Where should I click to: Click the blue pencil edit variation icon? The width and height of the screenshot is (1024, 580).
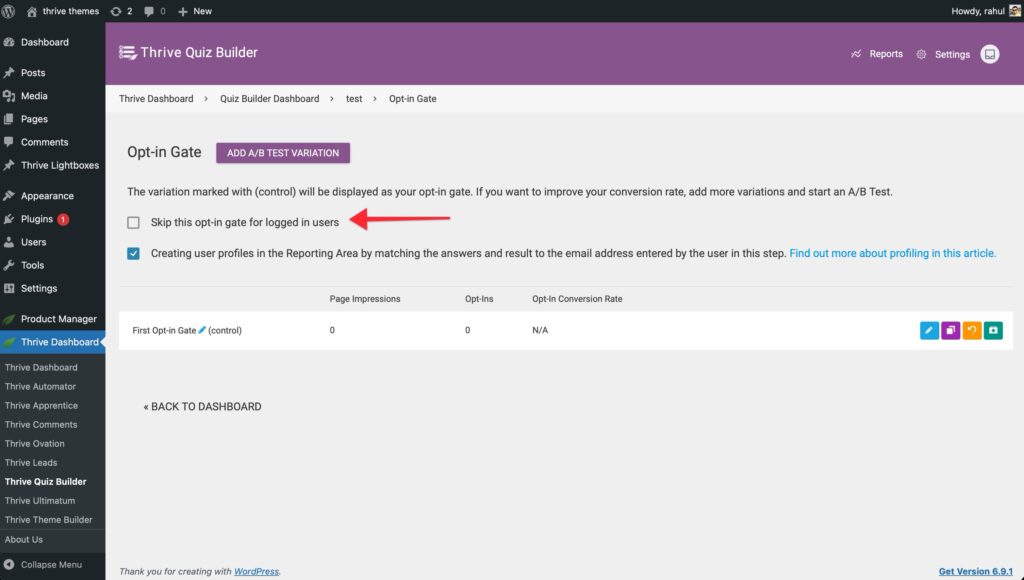click(x=929, y=330)
